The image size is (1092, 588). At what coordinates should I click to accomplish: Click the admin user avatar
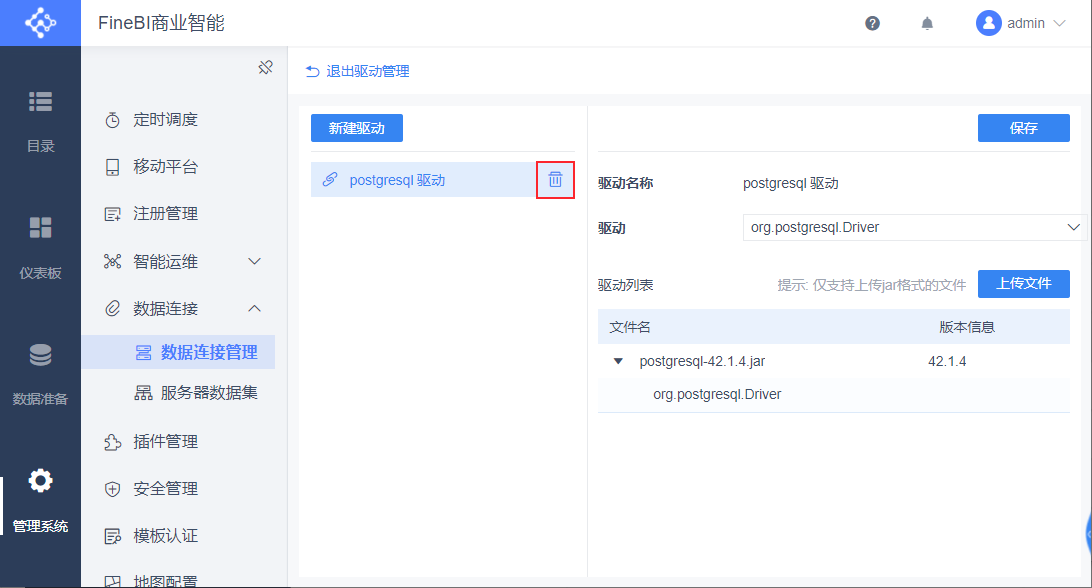coord(988,23)
